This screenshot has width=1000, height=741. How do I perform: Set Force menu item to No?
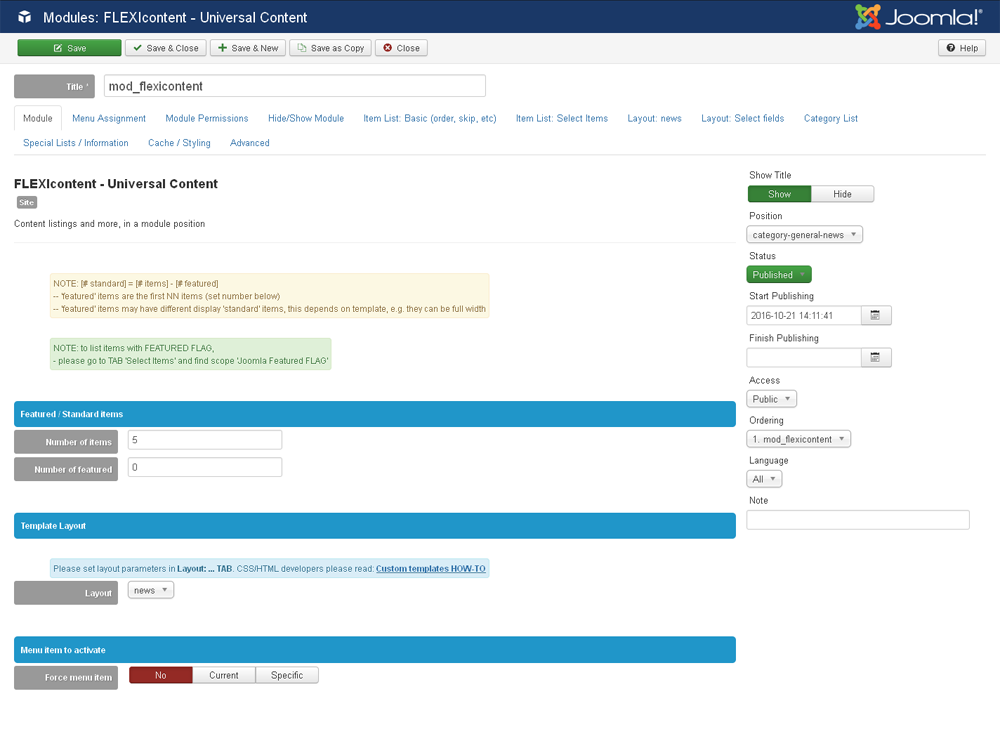161,675
